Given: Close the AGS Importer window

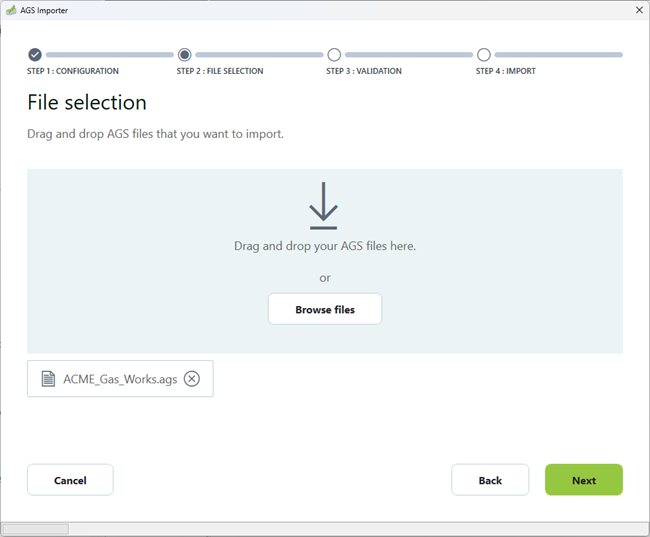Looking at the screenshot, I should click(639, 9).
